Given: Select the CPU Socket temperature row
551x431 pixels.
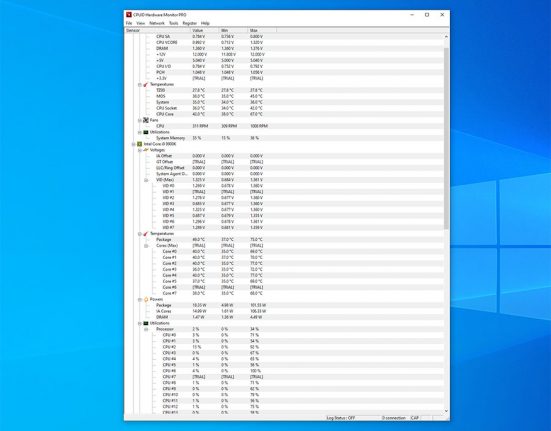Looking at the screenshot, I should [x=285, y=108].
